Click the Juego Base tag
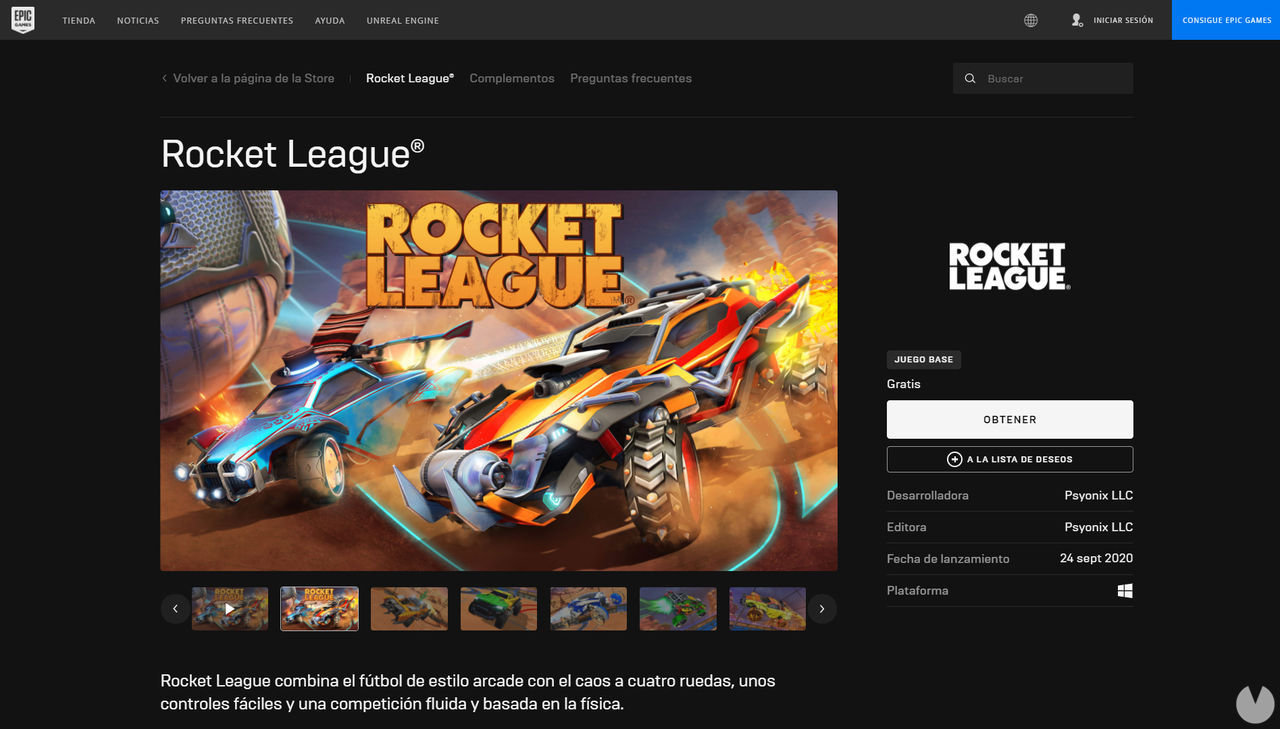Viewport: 1280px width, 729px height. 924,360
